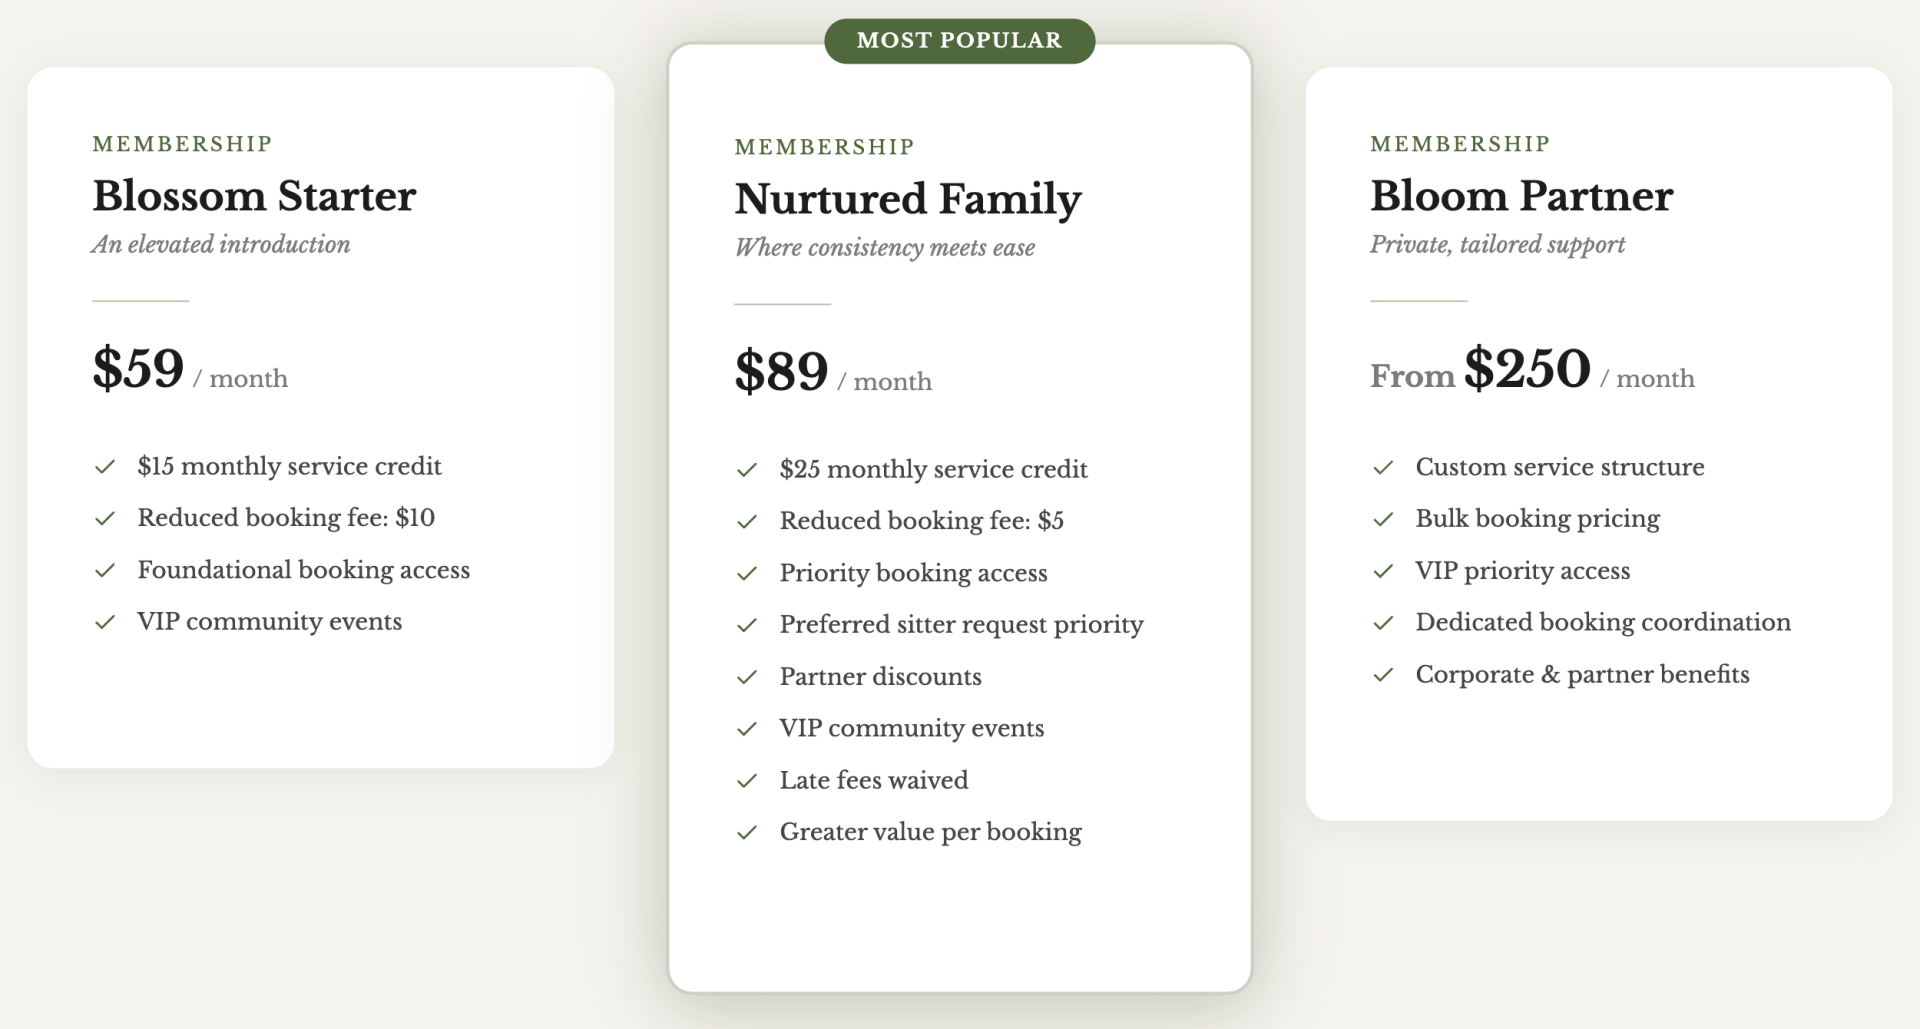This screenshot has height=1029, width=1920.
Task: Click checkmark beside Custom service structure
Action: [1383, 468]
